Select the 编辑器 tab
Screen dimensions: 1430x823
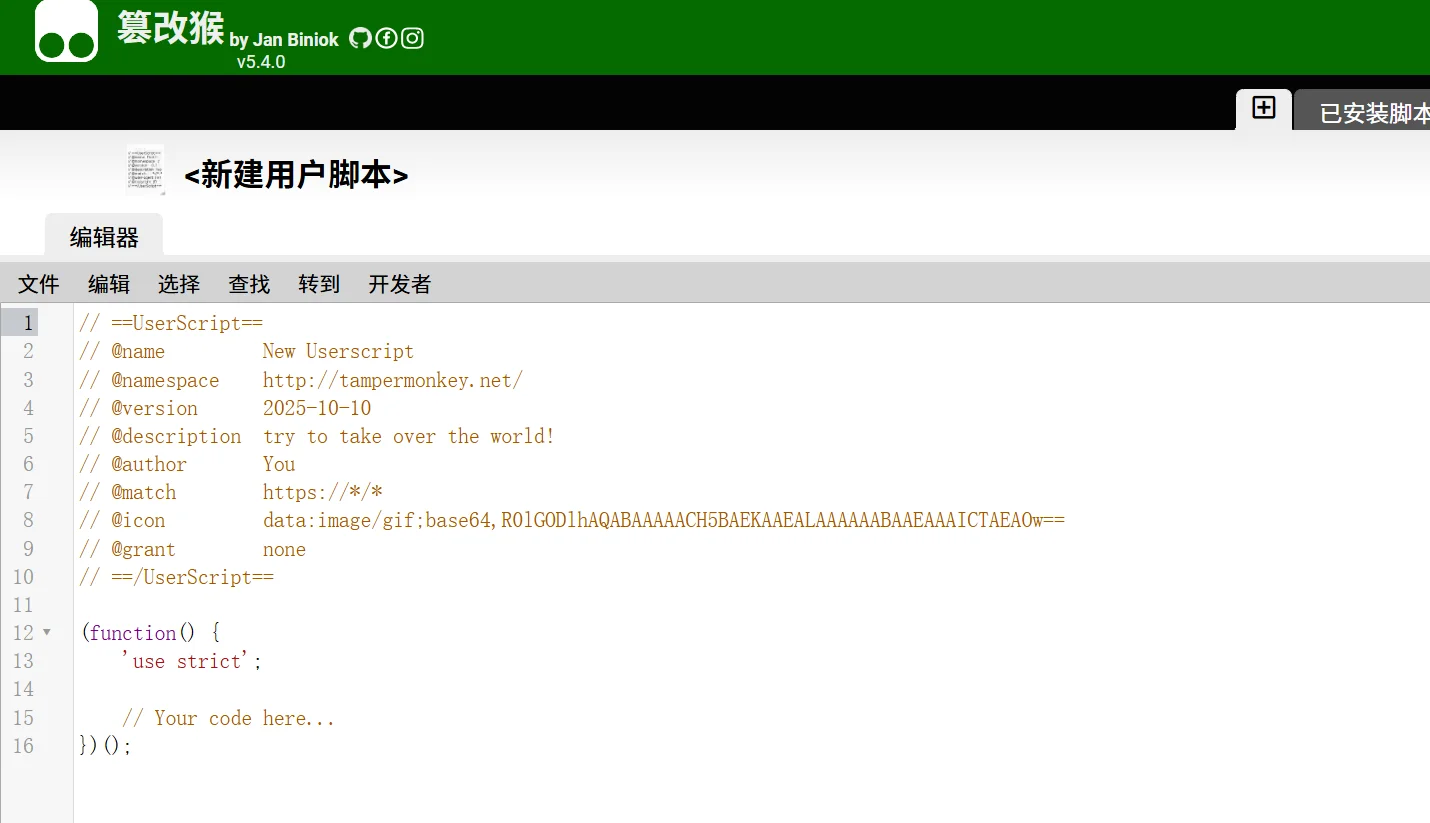(x=104, y=234)
